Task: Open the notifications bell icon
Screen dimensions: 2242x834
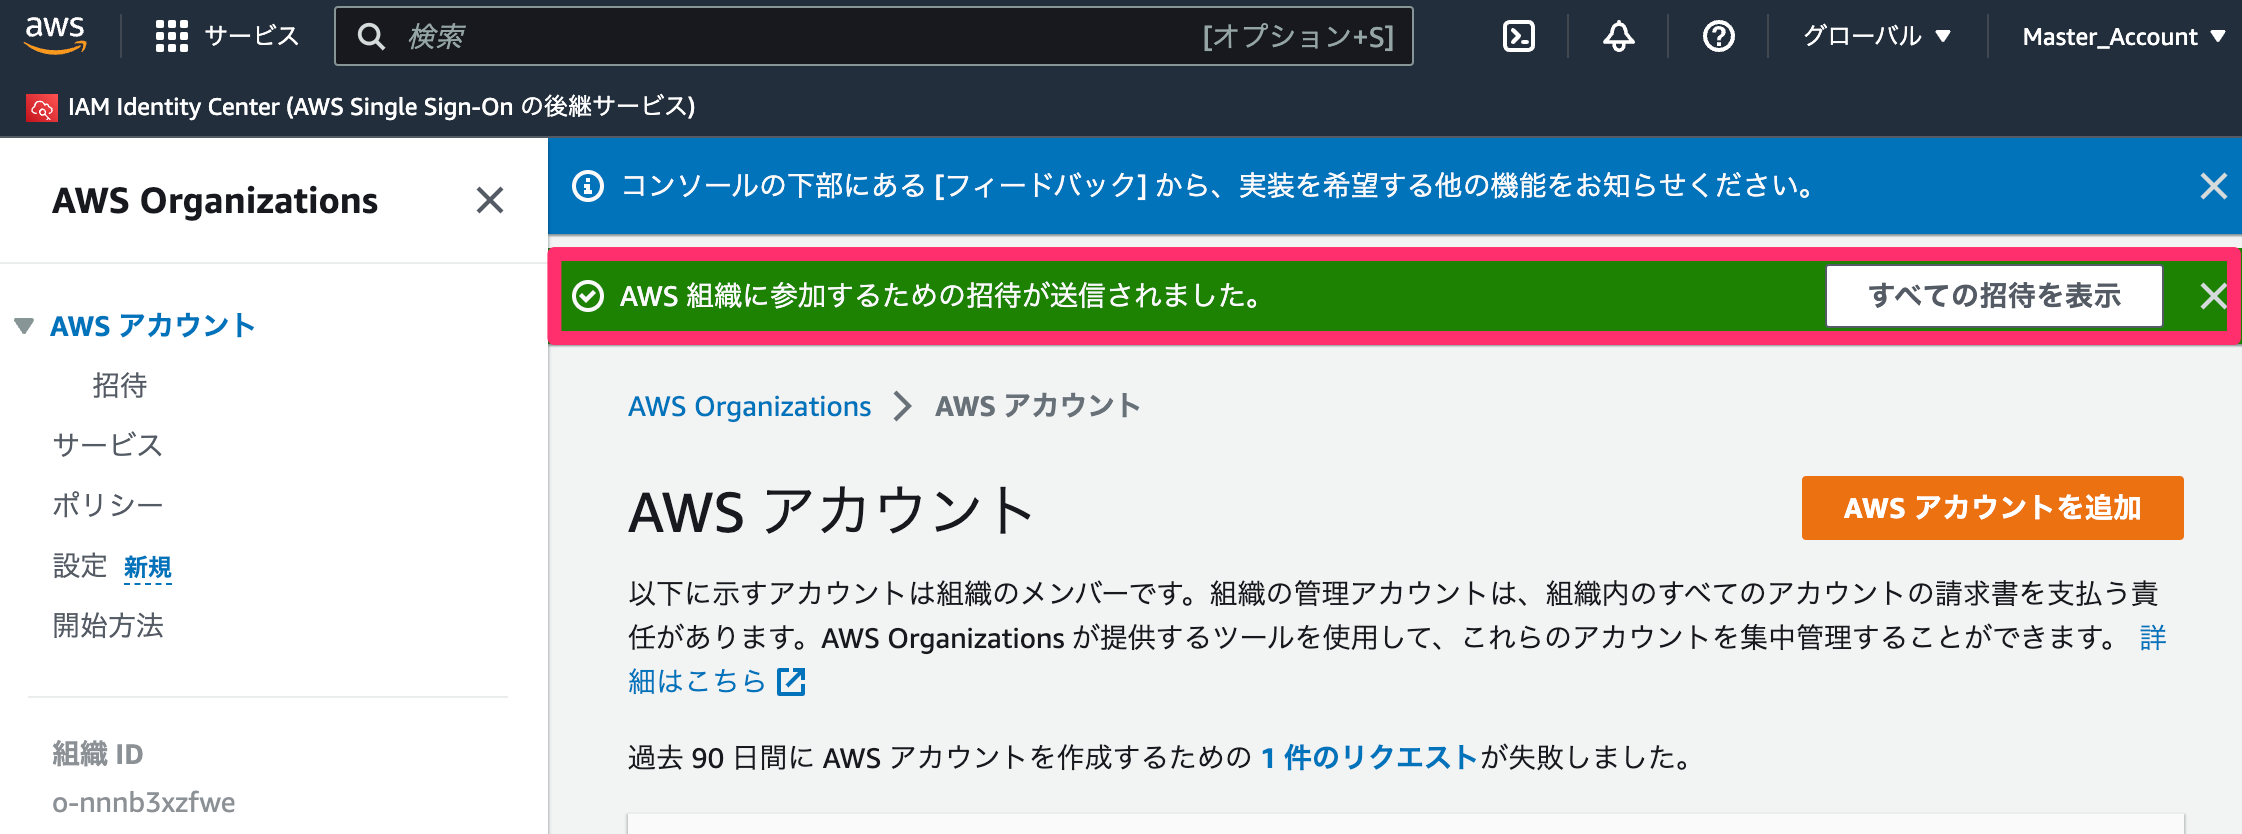Action: pyautogui.click(x=1618, y=37)
